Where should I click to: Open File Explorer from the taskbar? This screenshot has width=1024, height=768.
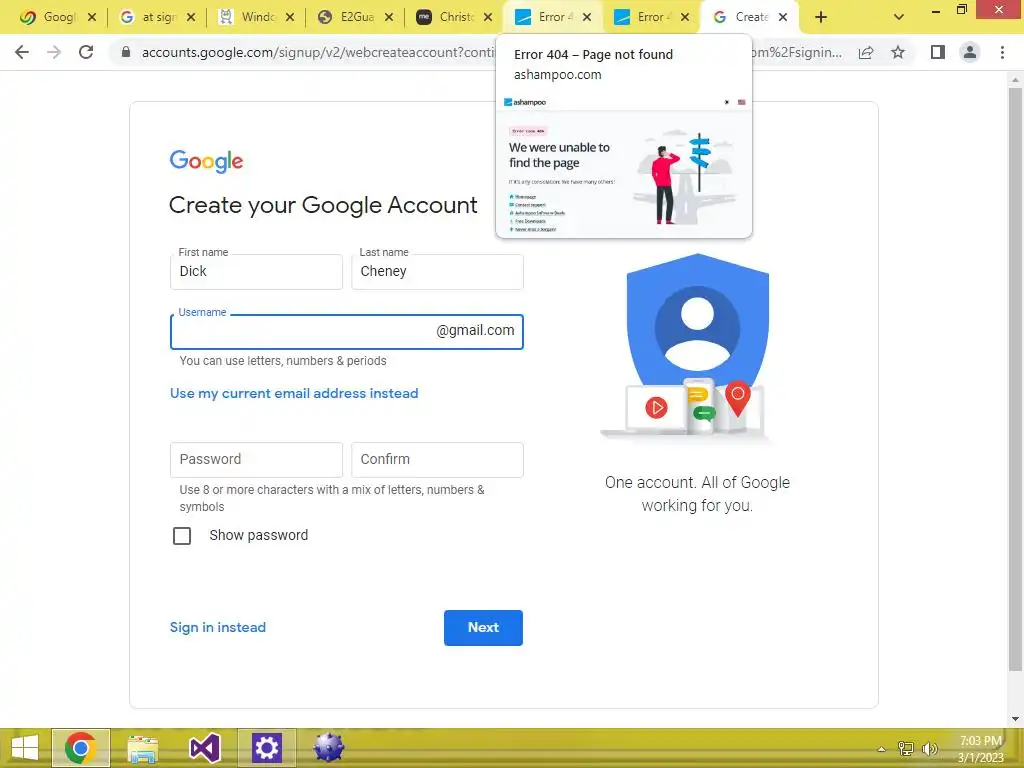142,748
